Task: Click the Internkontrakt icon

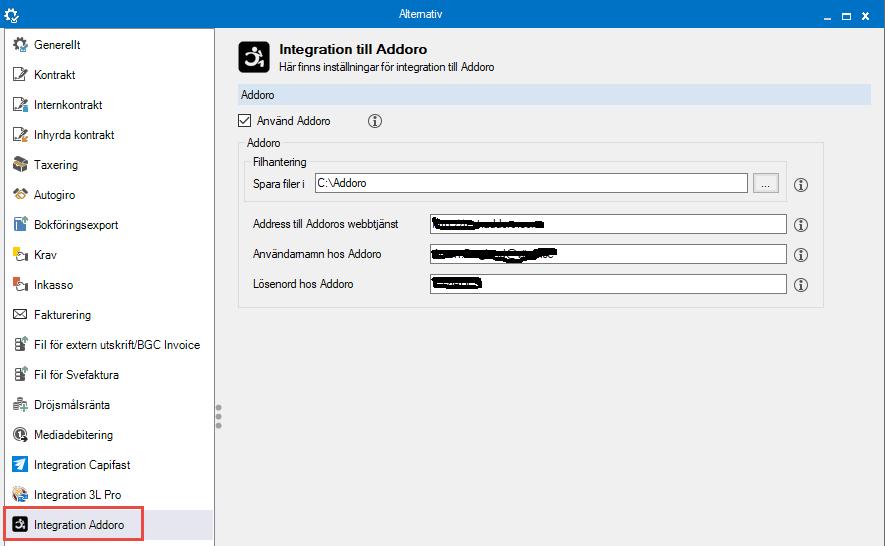Action: [20, 104]
